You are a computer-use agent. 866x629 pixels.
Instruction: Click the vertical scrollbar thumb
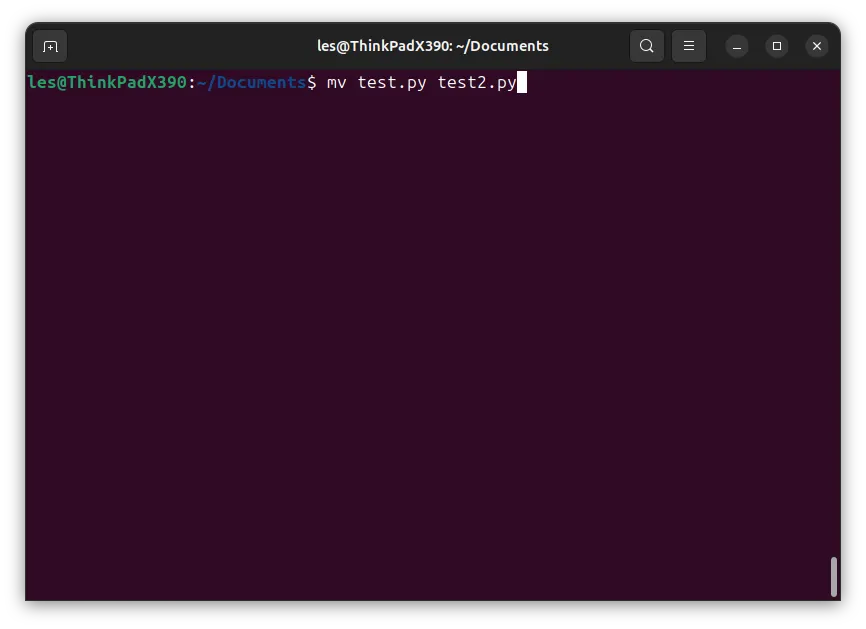(x=833, y=577)
